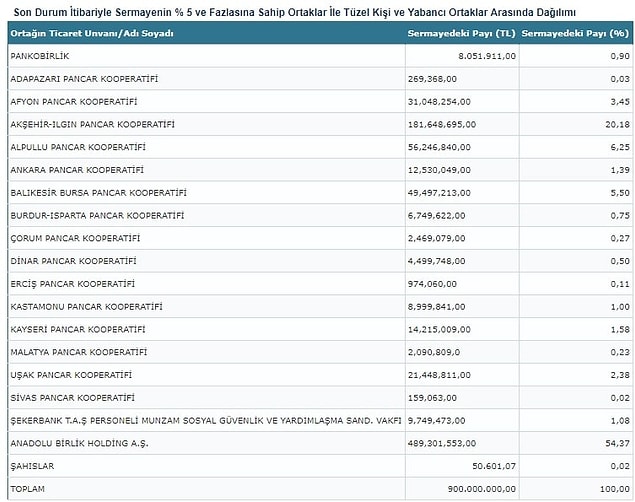Select the amount 14,215,009,00
This screenshot has height=502, width=635.
coord(439,329)
